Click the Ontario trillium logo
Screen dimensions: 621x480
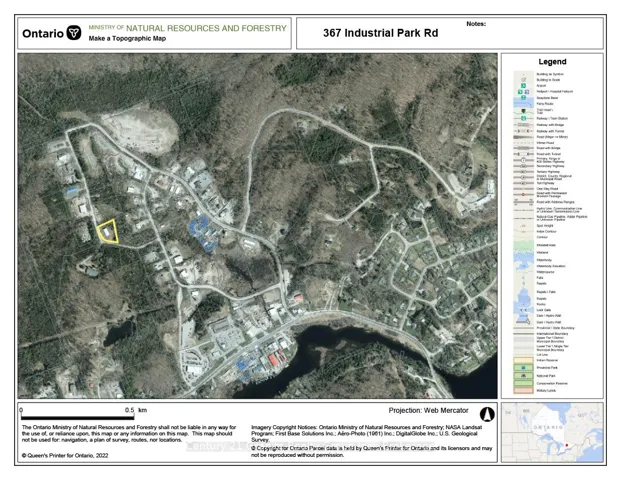coord(73,32)
